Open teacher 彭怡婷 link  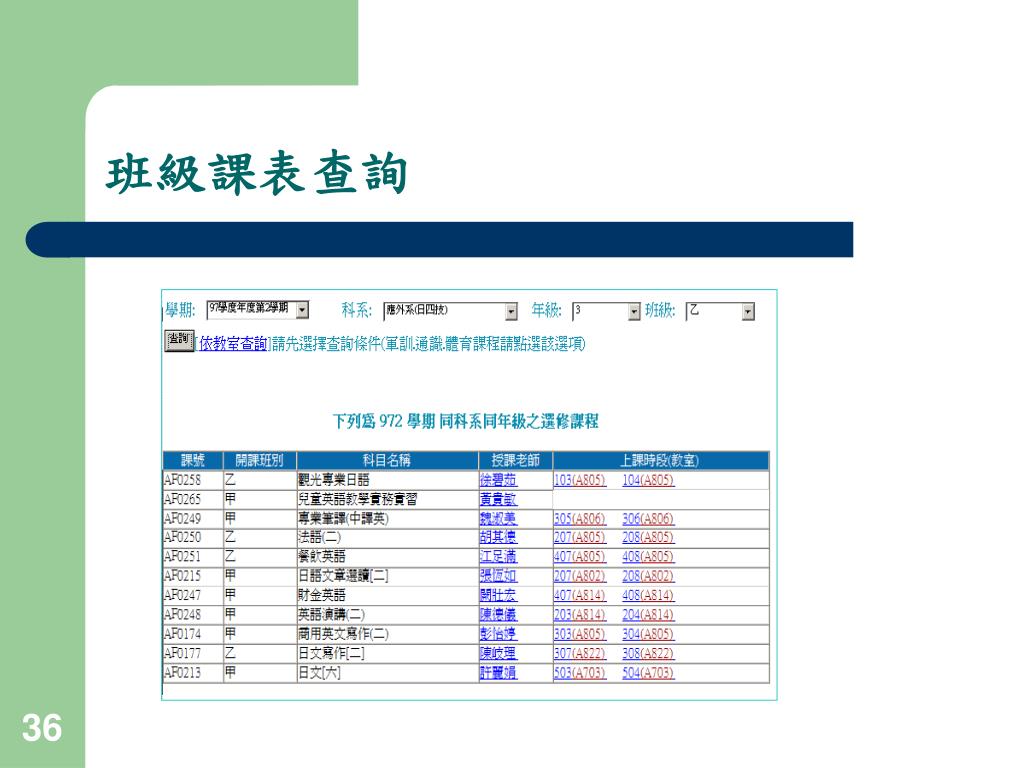(x=498, y=634)
